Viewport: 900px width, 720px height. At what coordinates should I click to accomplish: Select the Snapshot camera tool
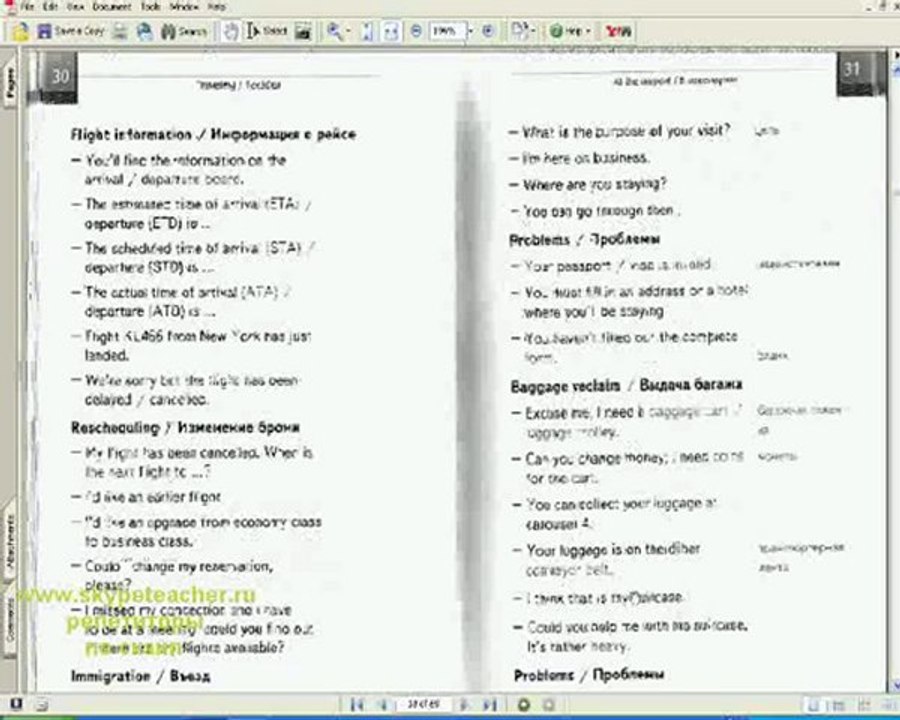click(x=303, y=32)
